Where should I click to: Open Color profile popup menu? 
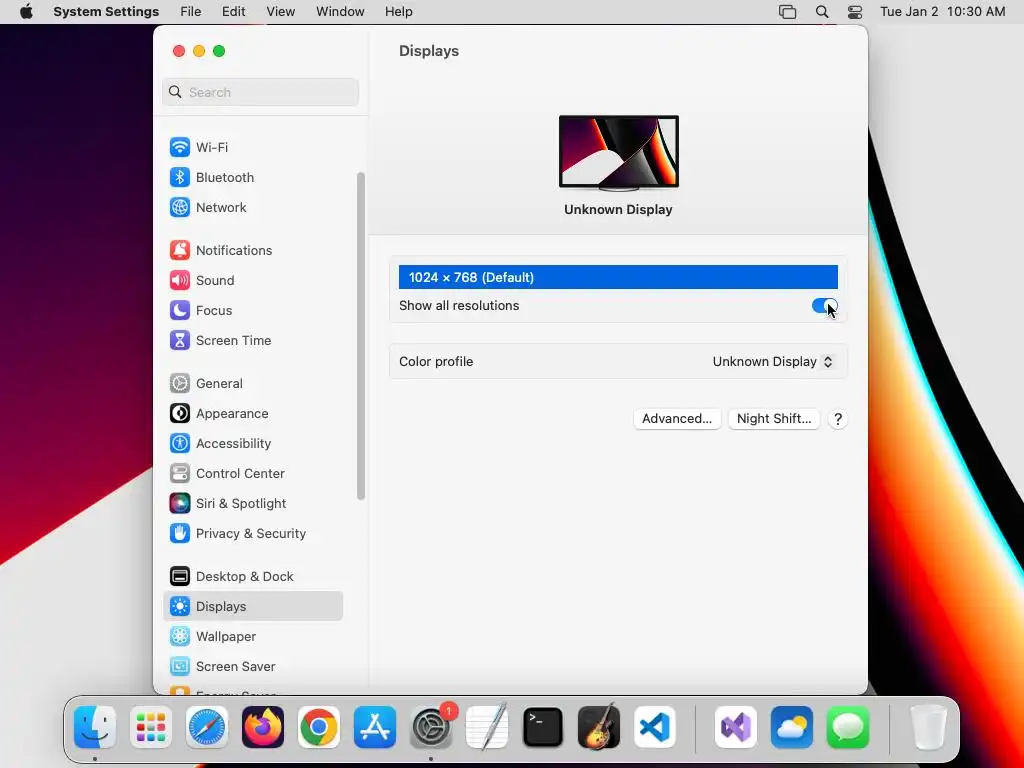click(773, 362)
